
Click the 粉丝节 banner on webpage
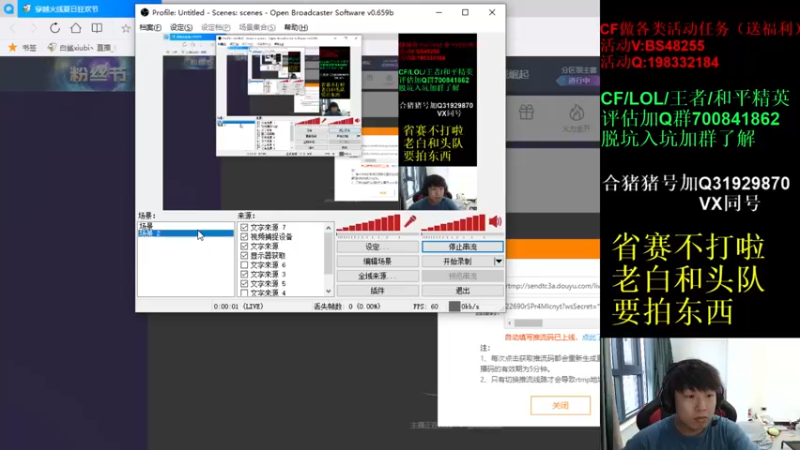pos(97,74)
